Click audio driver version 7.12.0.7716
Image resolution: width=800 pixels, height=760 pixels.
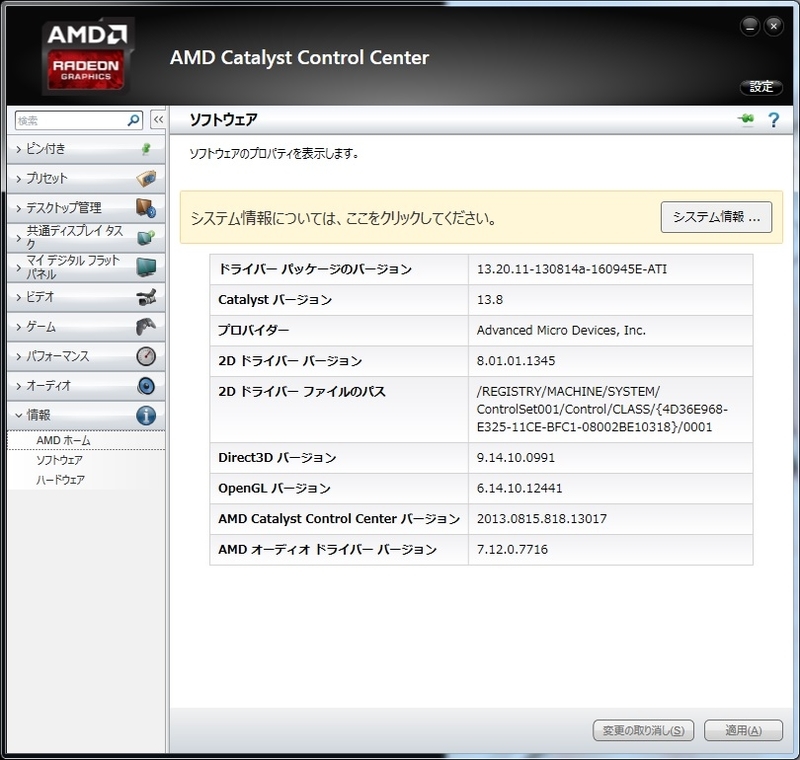512,549
